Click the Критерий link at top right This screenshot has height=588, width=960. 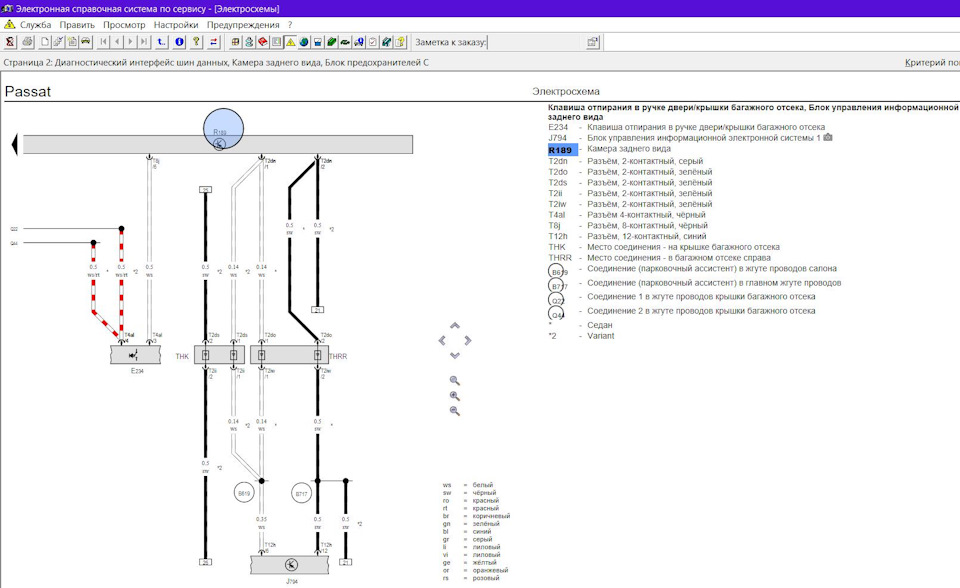point(932,62)
